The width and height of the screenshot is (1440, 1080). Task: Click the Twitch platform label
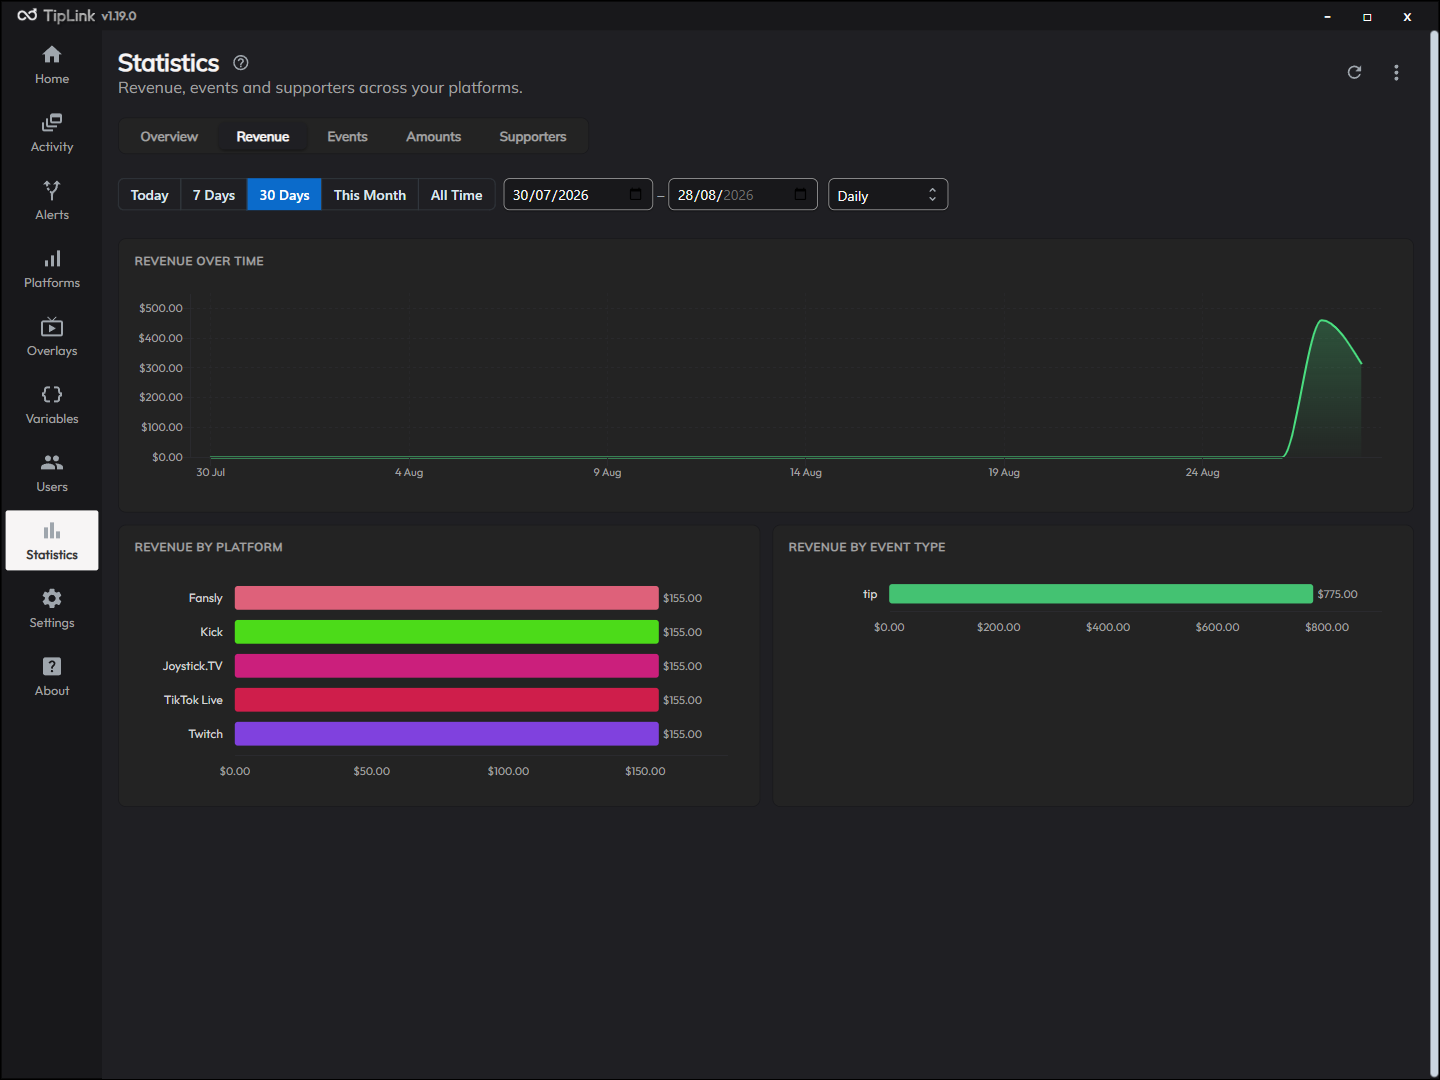[x=205, y=734]
